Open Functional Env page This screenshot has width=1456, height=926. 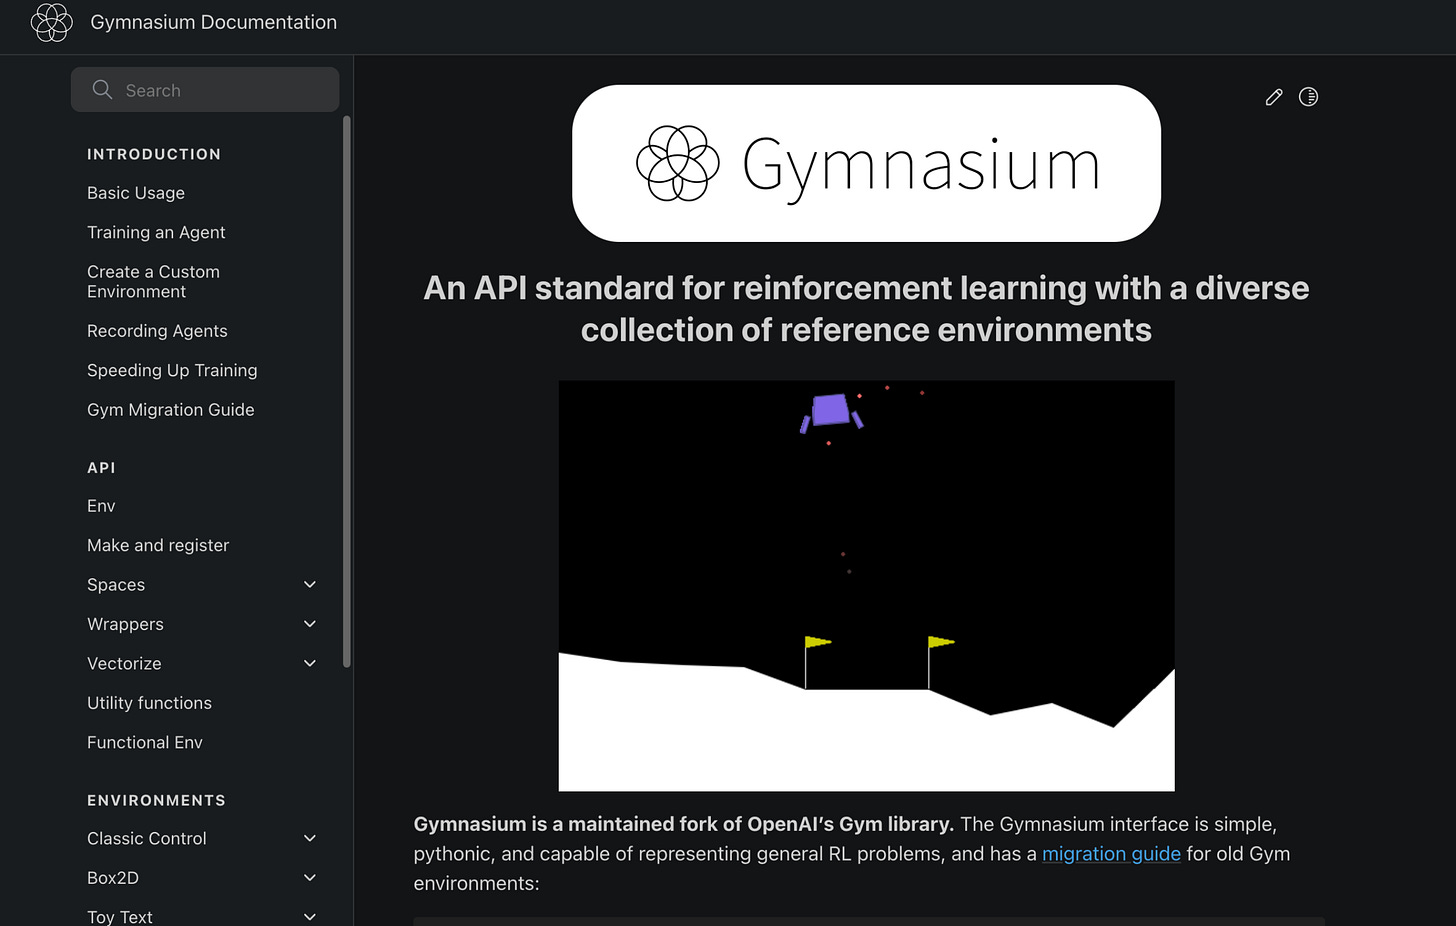click(x=145, y=742)
